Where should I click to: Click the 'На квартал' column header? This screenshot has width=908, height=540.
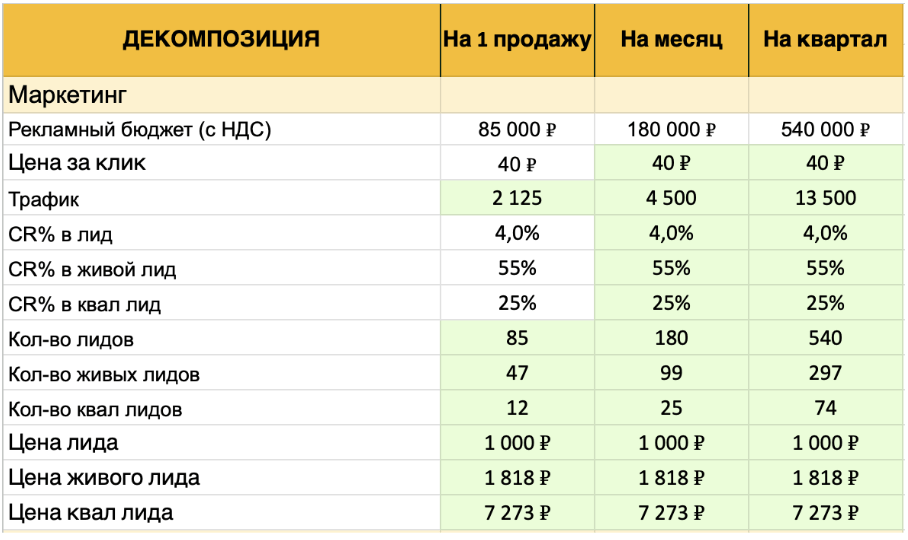point(825,40)
